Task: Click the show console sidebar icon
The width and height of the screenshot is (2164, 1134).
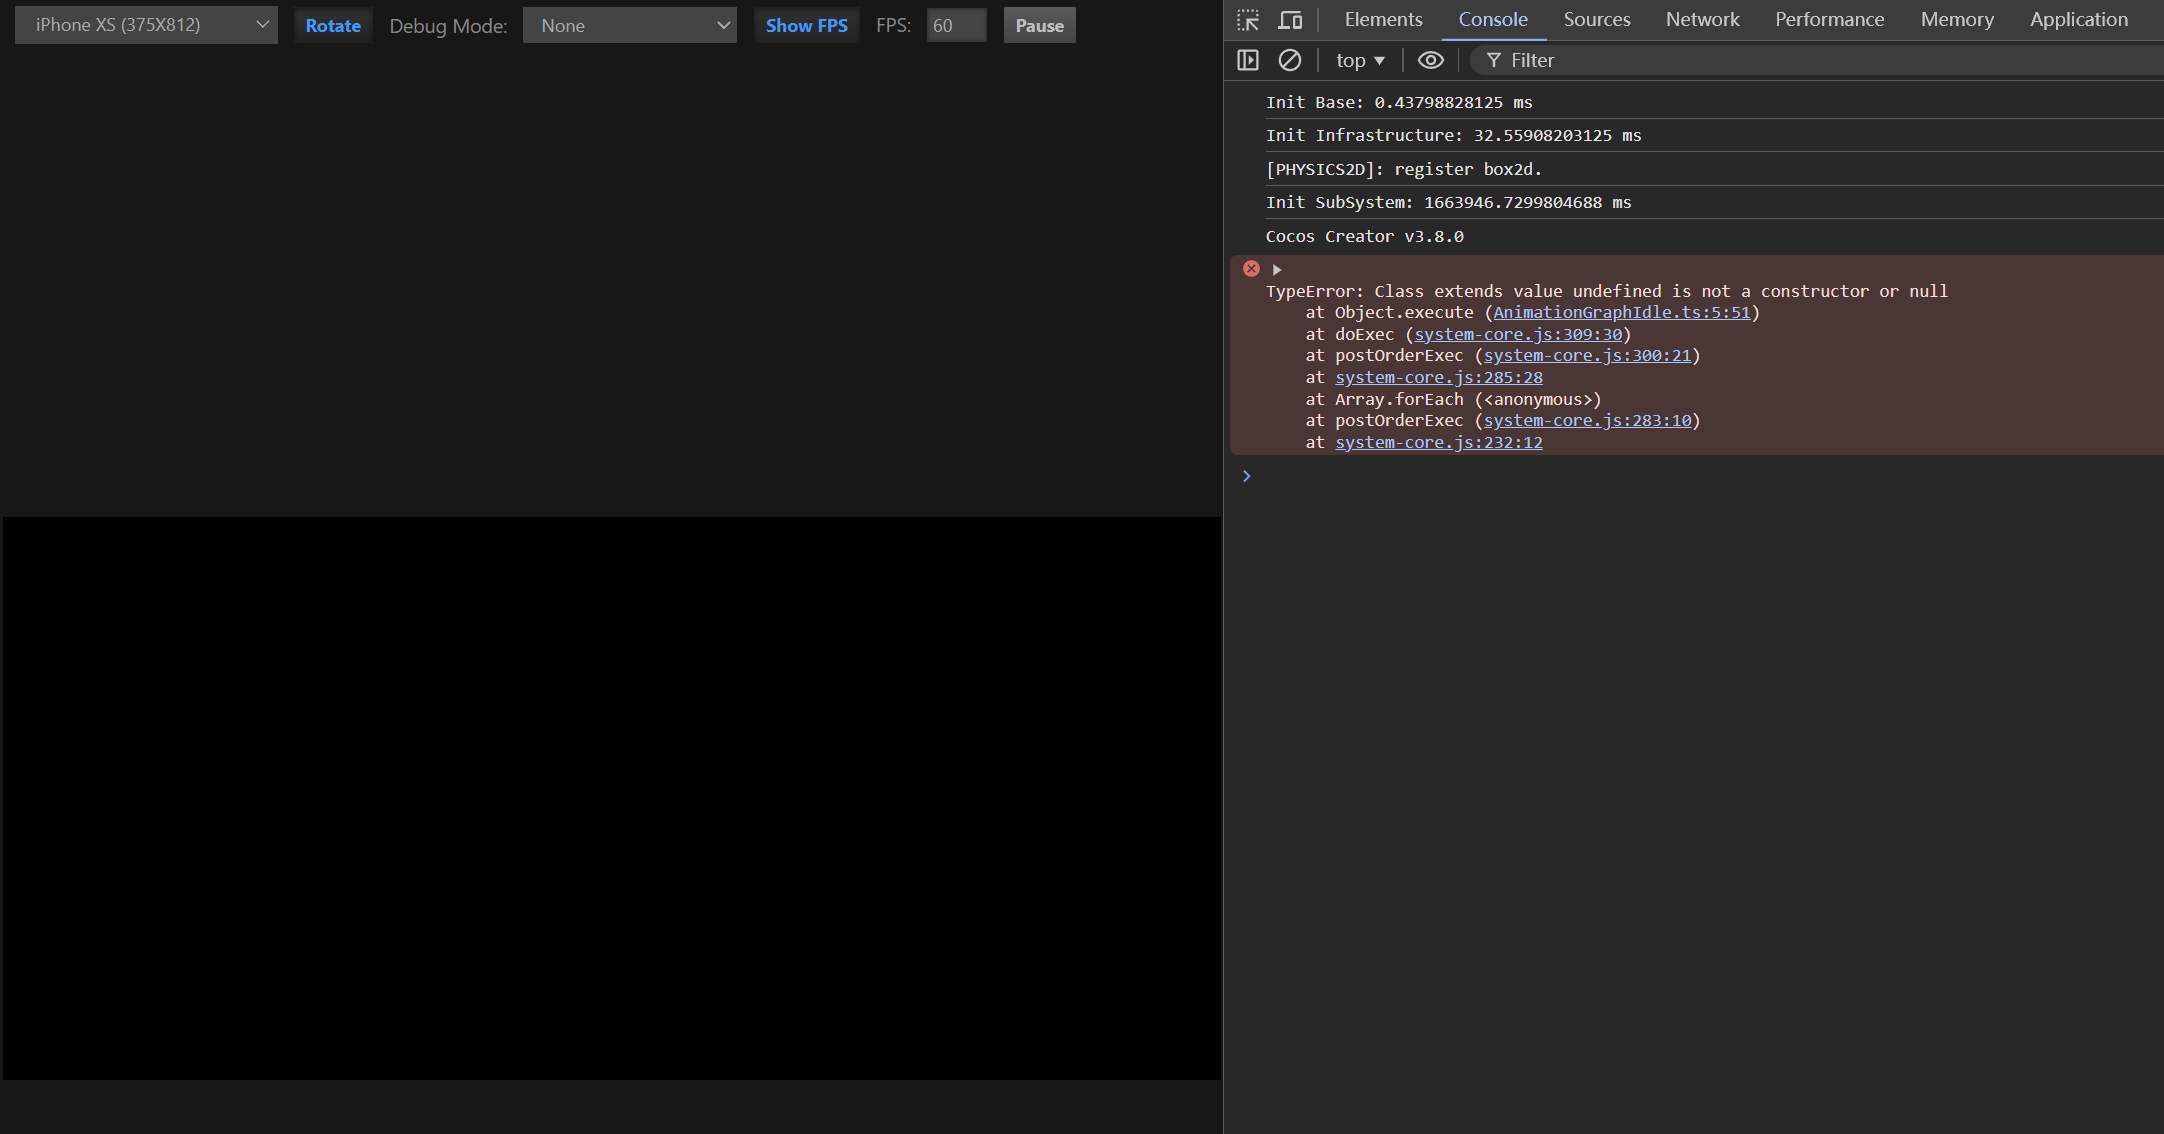Action: (1248, 60)
